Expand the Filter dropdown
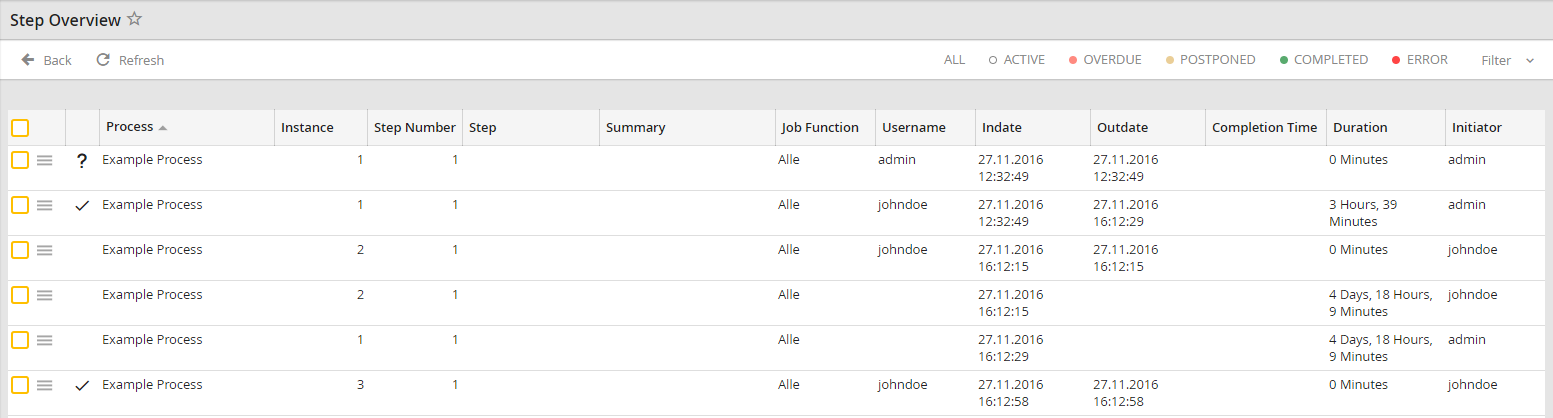 [x=1507, y=60]
